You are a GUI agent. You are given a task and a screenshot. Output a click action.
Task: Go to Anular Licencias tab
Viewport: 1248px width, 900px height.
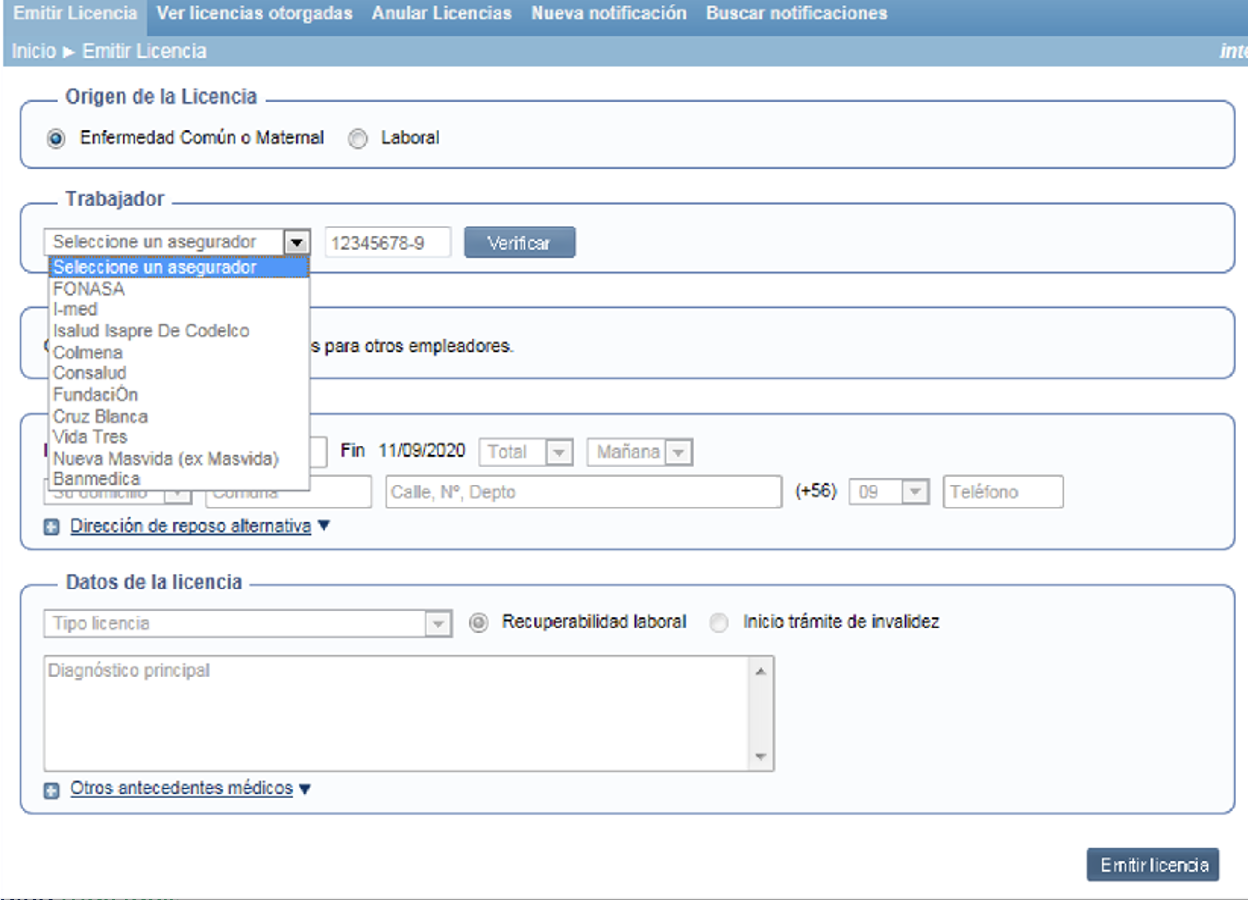coord(441,14)
